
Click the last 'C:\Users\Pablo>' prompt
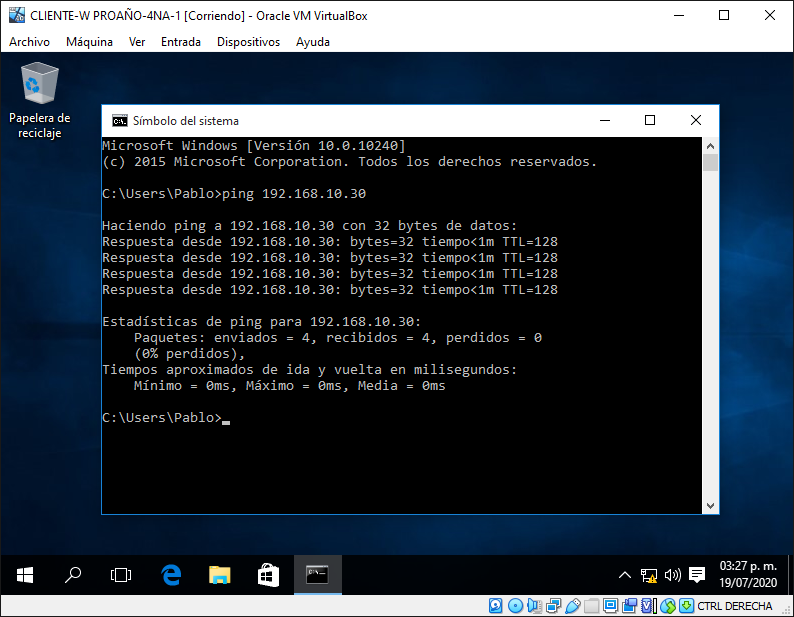(162, 418)
